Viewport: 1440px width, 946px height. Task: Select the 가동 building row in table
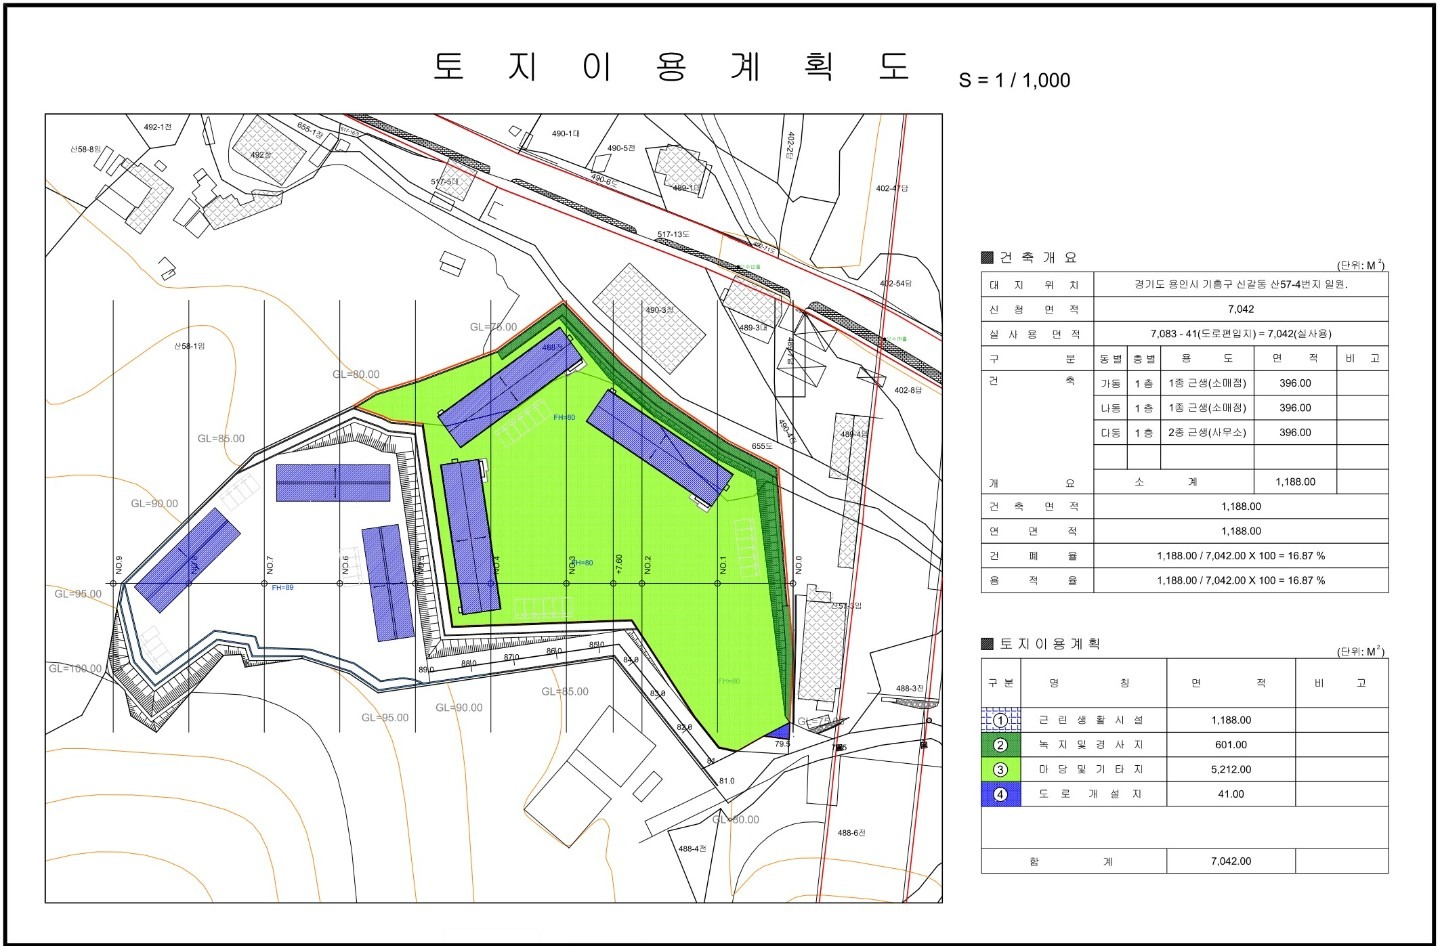pyautogui.click(x=1185, y=383)
